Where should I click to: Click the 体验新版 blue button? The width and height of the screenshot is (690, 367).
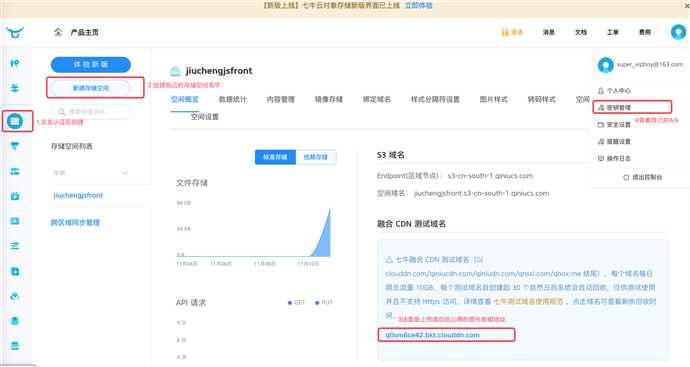click(91, 65)
